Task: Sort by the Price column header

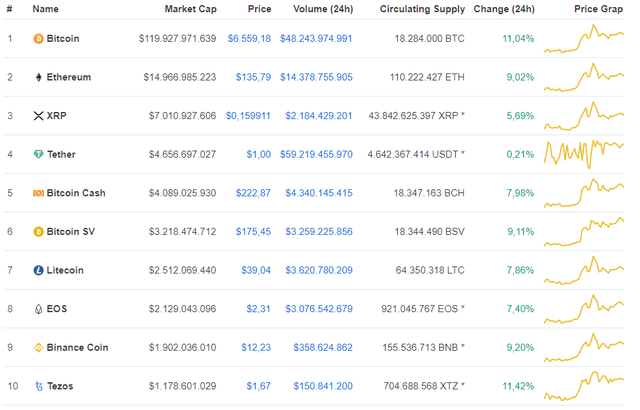Action: point(260,9)
